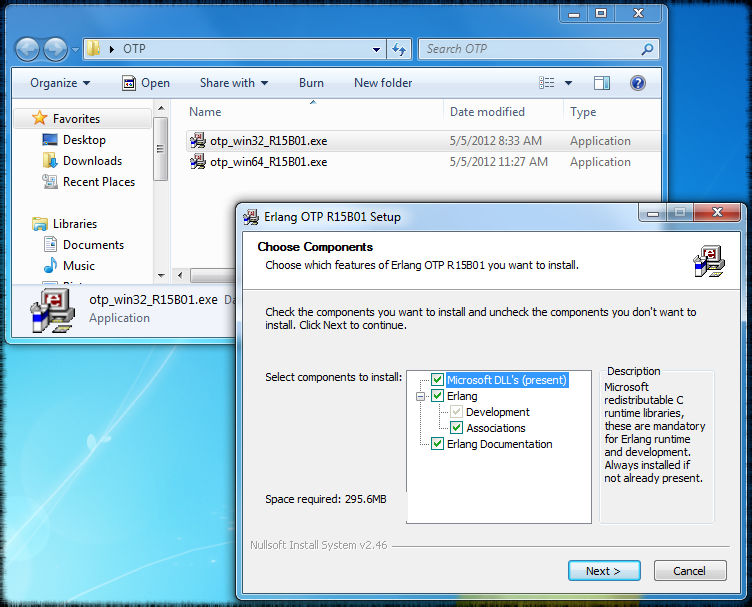
Task: Select the Associations tree label
Action: tap(495, 428)
